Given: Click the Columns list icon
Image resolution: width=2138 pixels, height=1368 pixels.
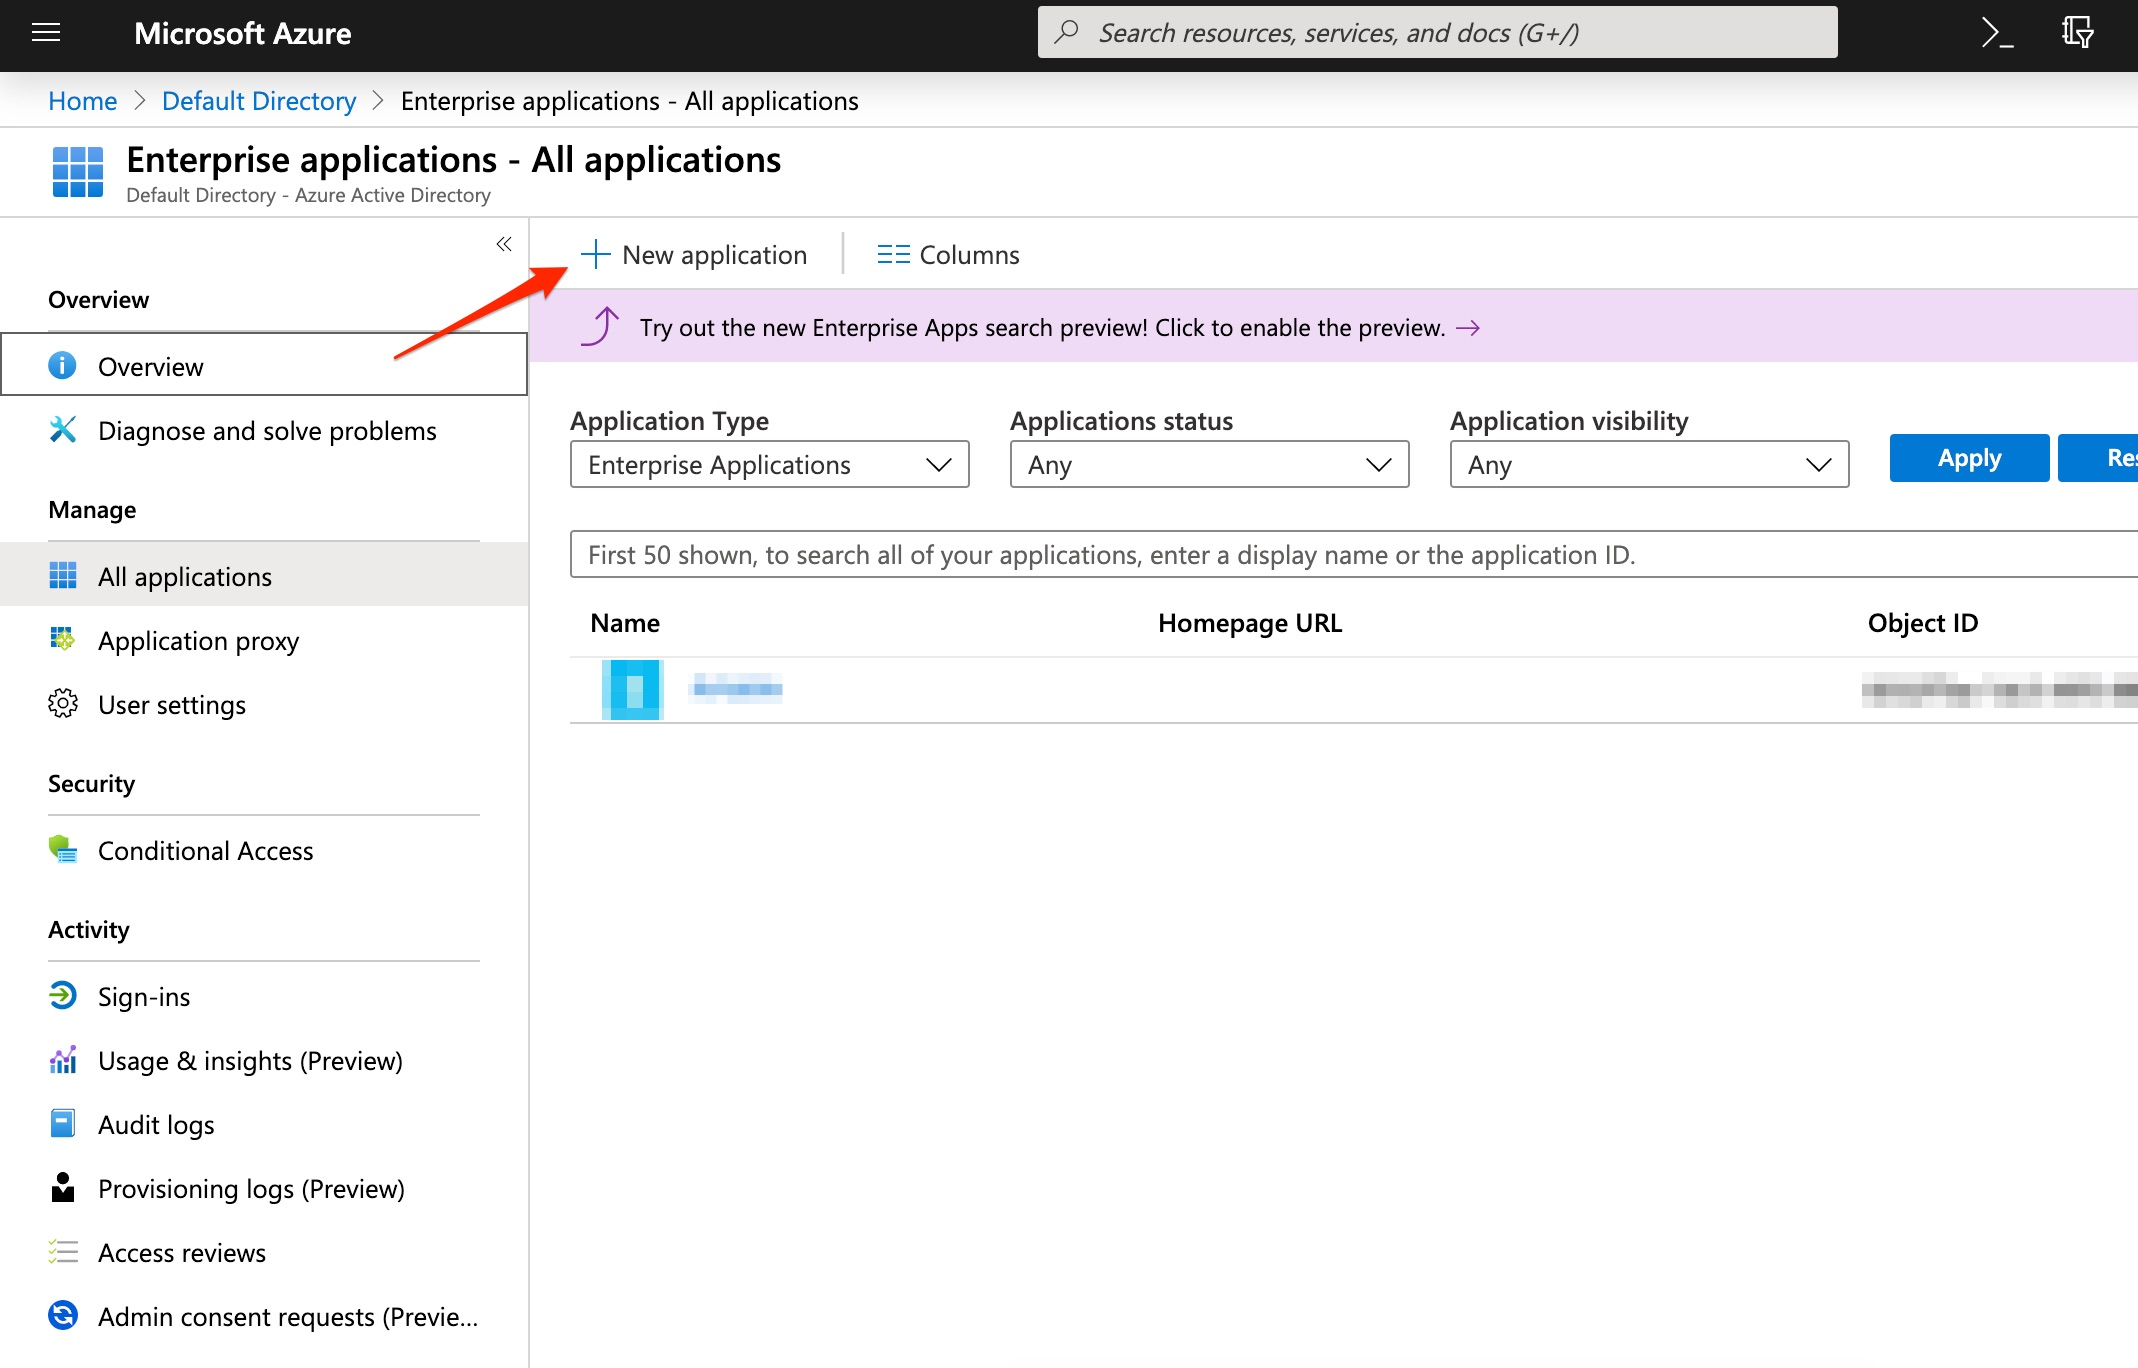Looking at the screenshot, I should [x=893, y=255].
